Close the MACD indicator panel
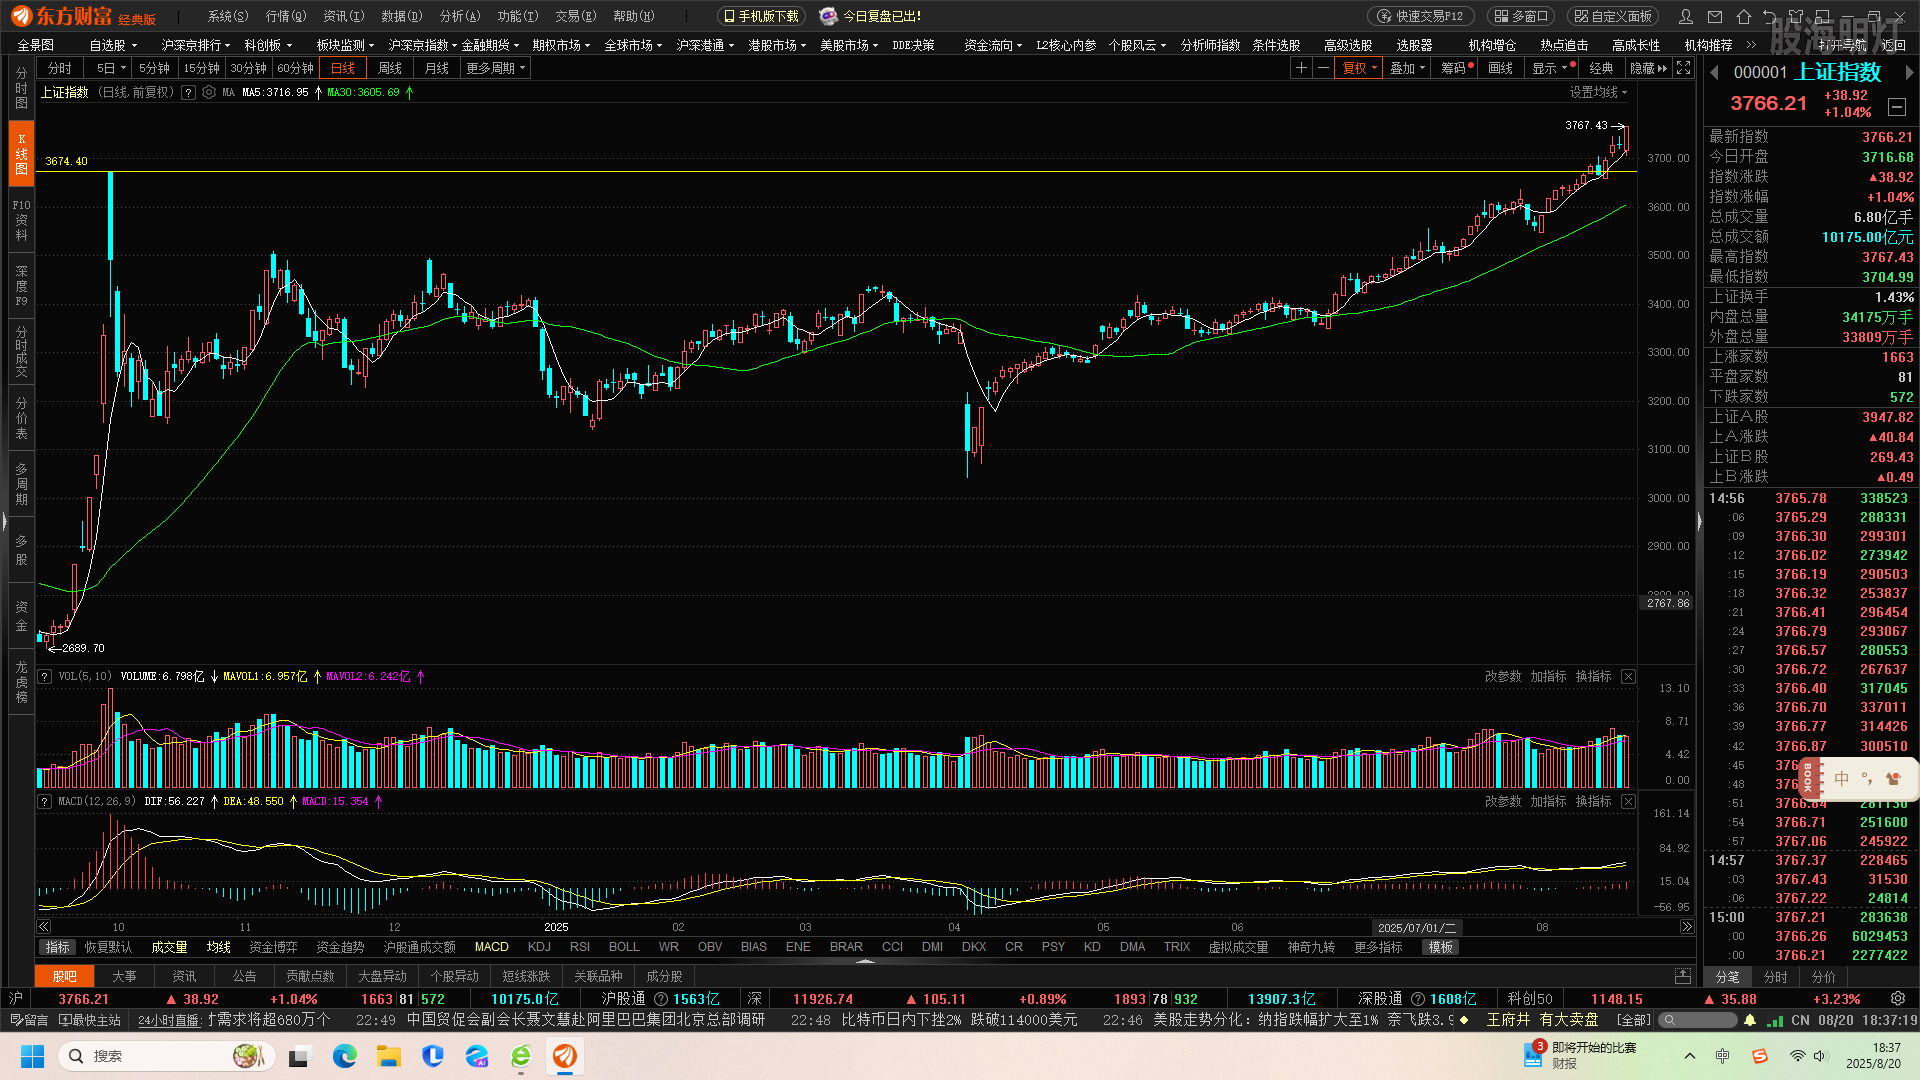 pos(1628,802)
